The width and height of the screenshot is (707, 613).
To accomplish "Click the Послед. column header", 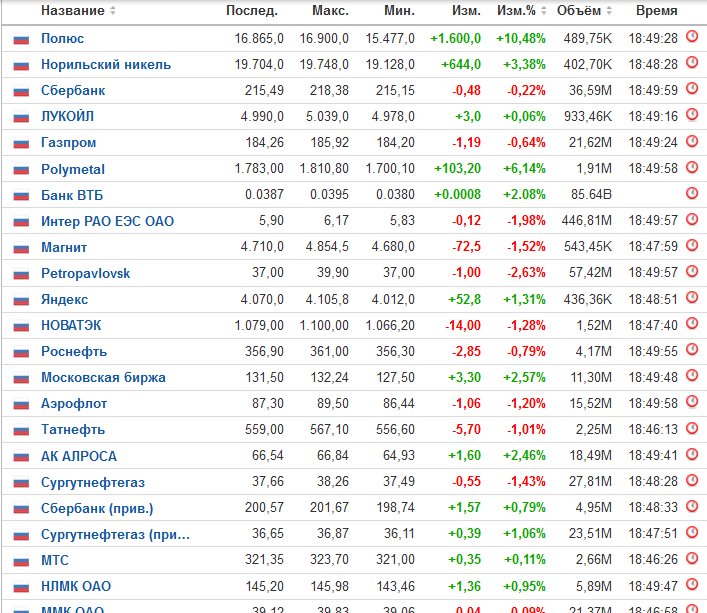I will (252, 11).
